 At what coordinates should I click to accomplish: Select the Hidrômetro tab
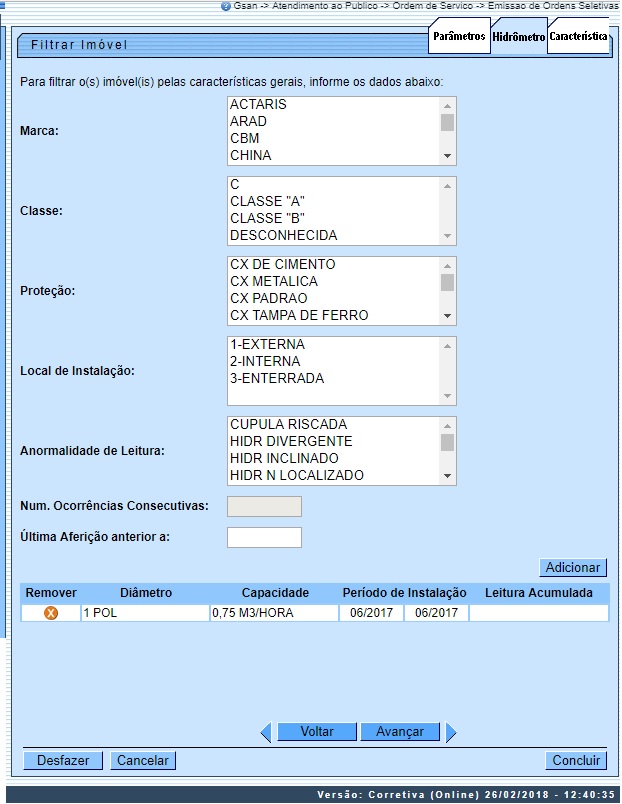518,37
